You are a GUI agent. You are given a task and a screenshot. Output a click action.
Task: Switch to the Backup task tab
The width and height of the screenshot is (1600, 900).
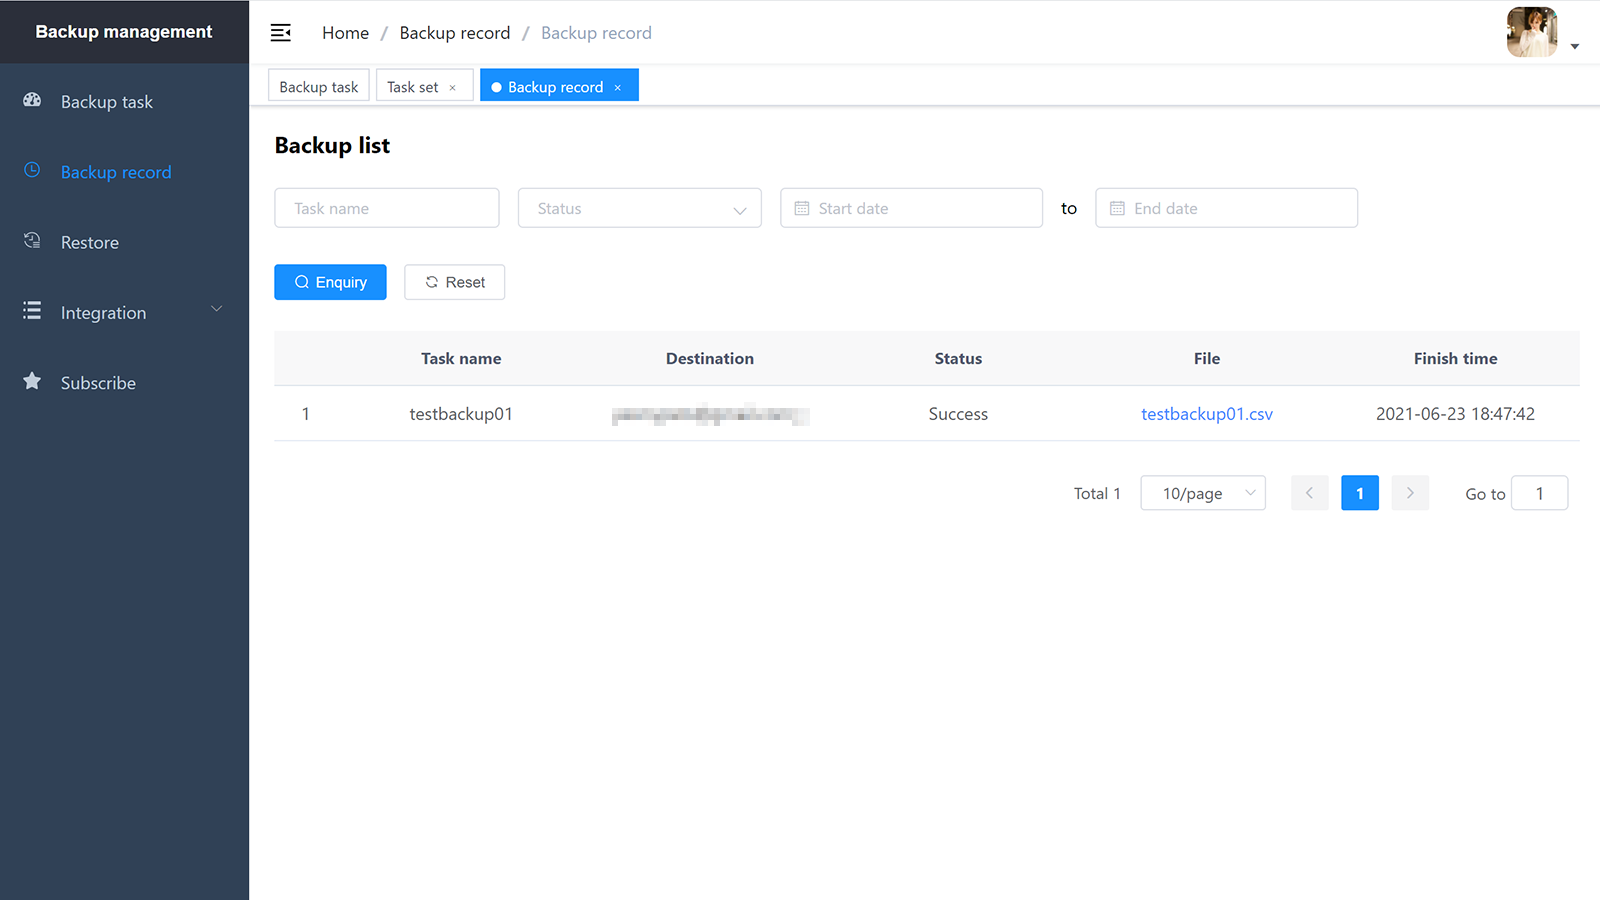coord(318,87)
